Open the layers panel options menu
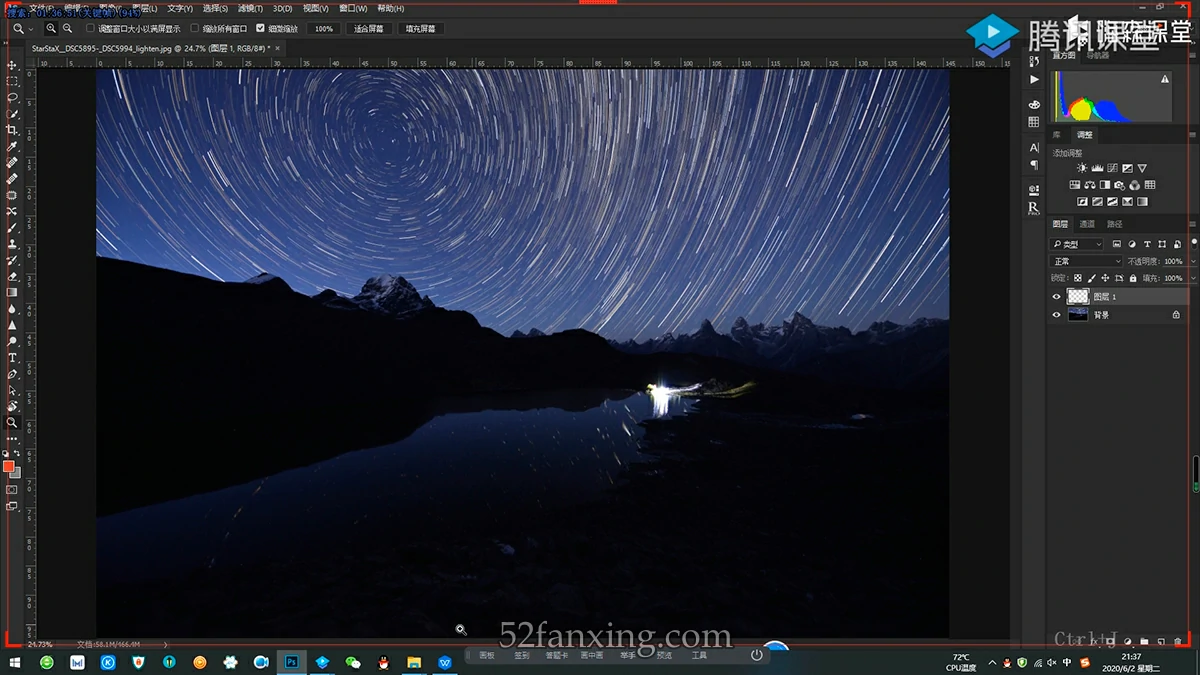 1193,224
